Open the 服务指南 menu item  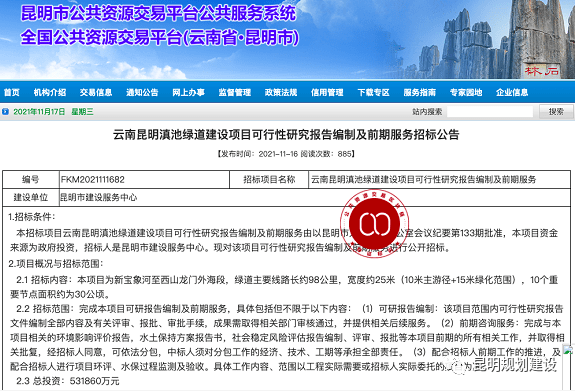pyautogui.click(x=420, y=92)
